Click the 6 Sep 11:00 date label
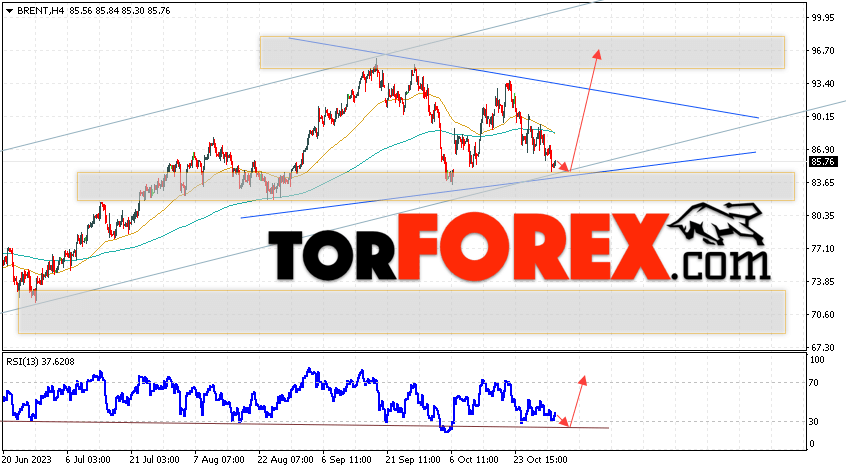 click(x=346, y=460)
